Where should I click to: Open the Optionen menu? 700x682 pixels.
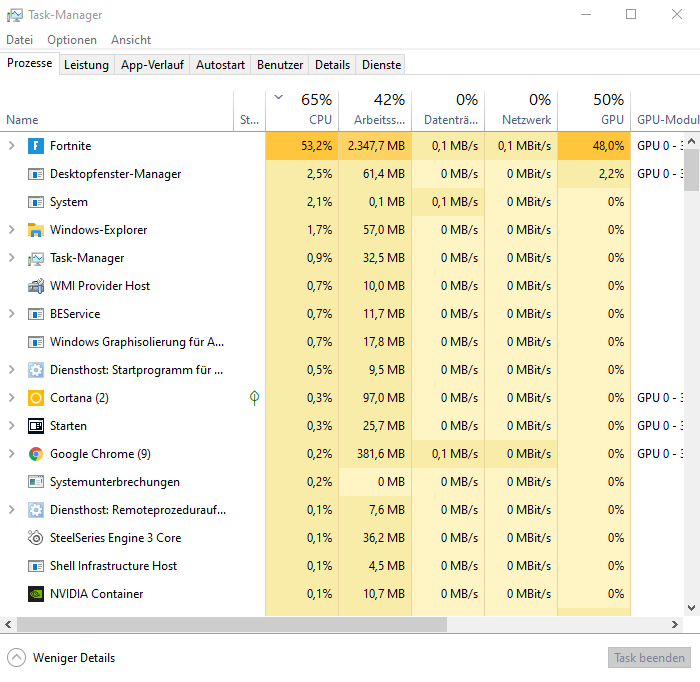click(x=72, y=40)
